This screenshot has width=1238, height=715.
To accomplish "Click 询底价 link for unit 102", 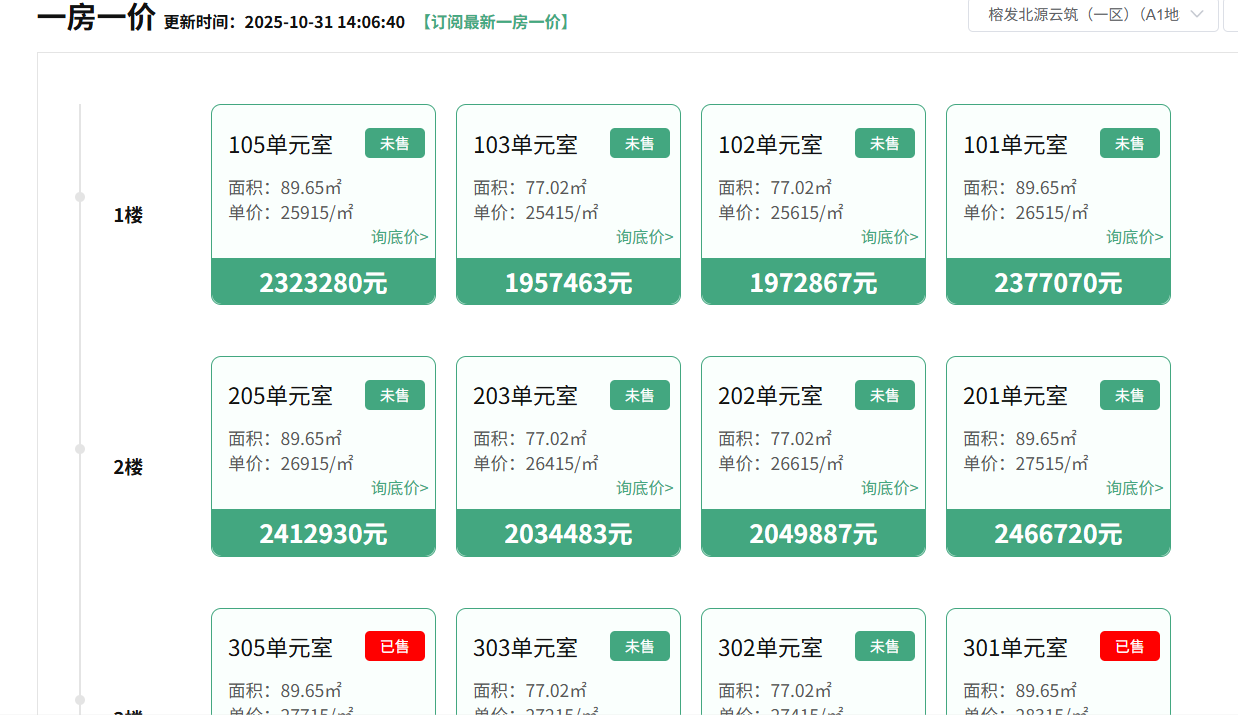I will click(x=890, y=237).
